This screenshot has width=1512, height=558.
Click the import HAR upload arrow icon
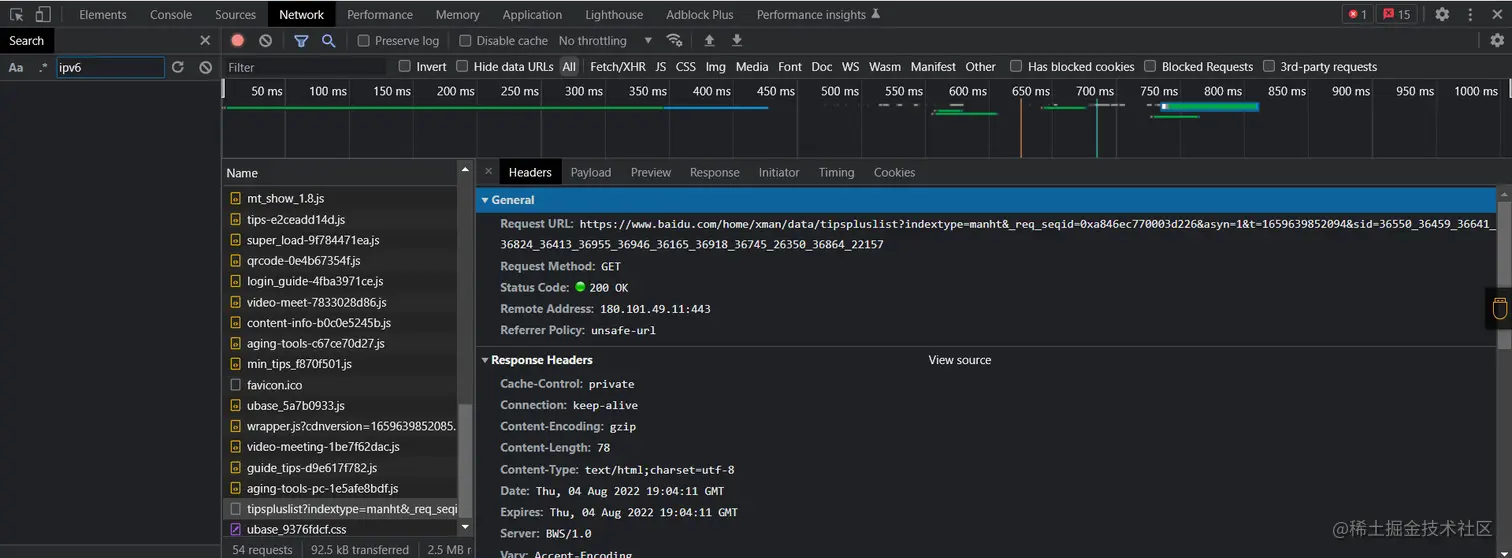point(710,41)
